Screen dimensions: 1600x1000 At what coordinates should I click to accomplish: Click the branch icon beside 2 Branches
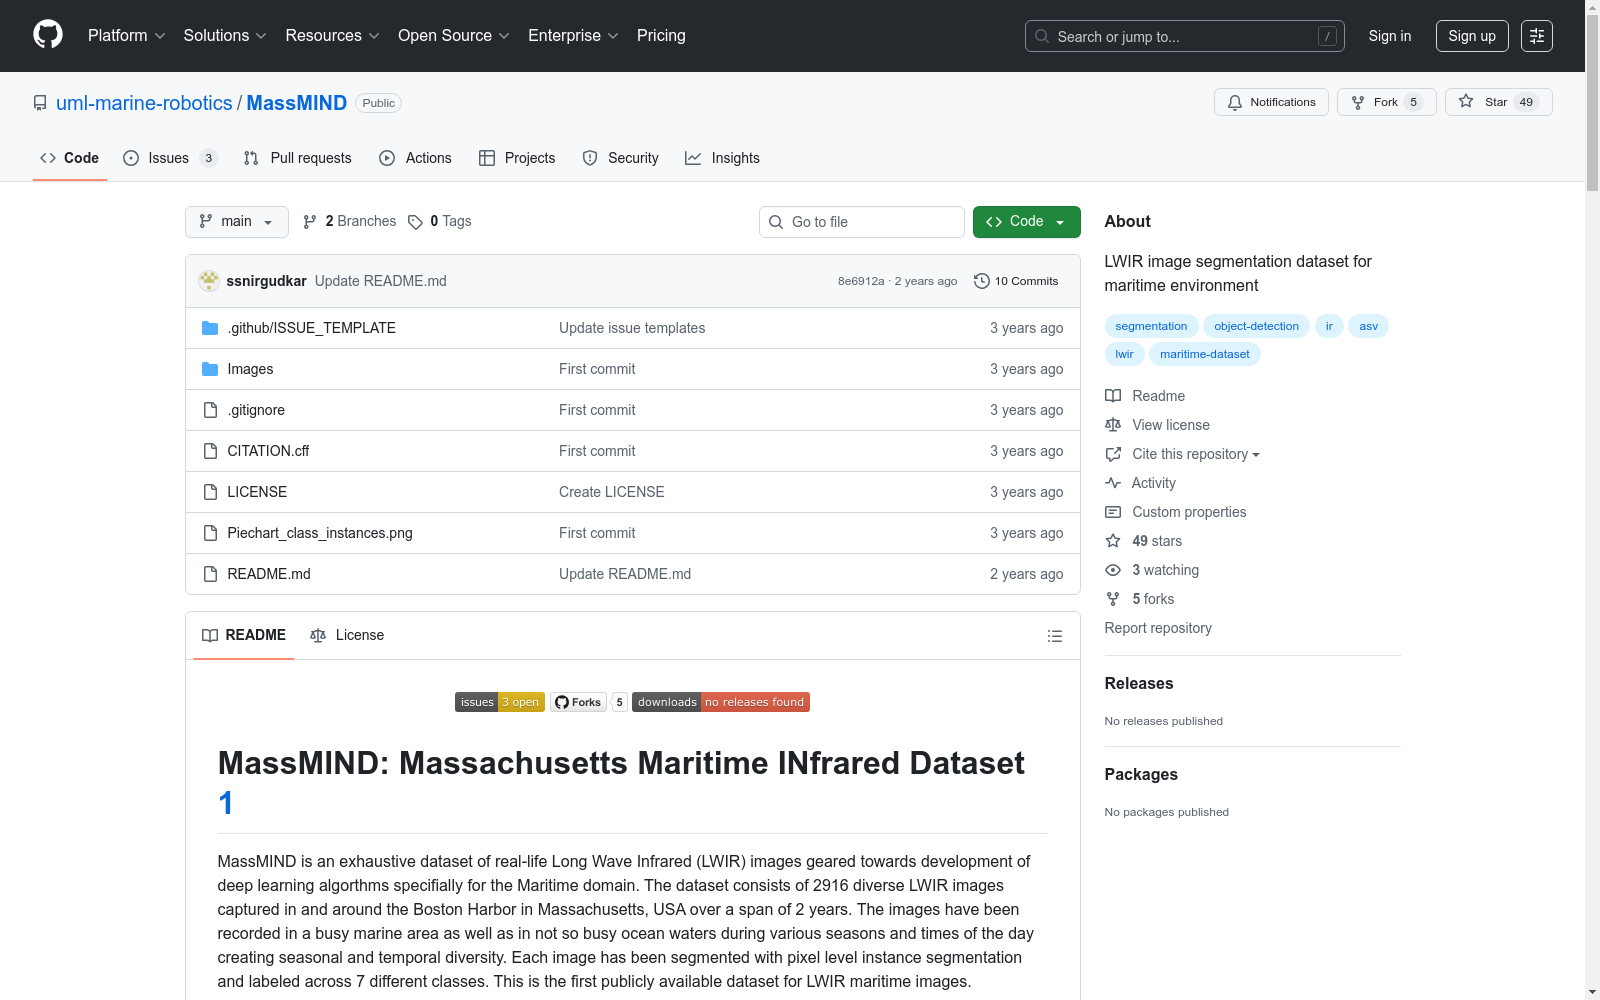pos(310,222)
